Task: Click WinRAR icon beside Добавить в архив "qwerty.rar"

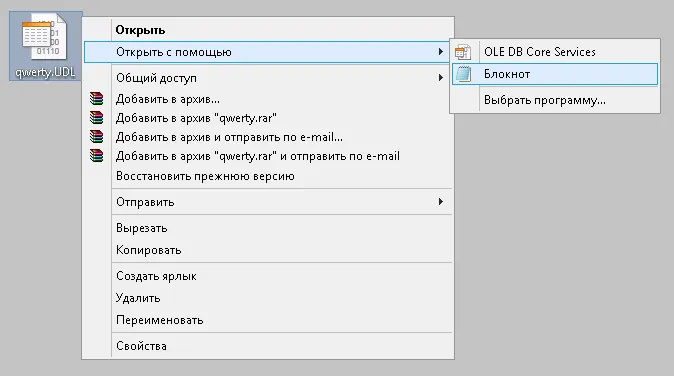Action: click(97, 118)
